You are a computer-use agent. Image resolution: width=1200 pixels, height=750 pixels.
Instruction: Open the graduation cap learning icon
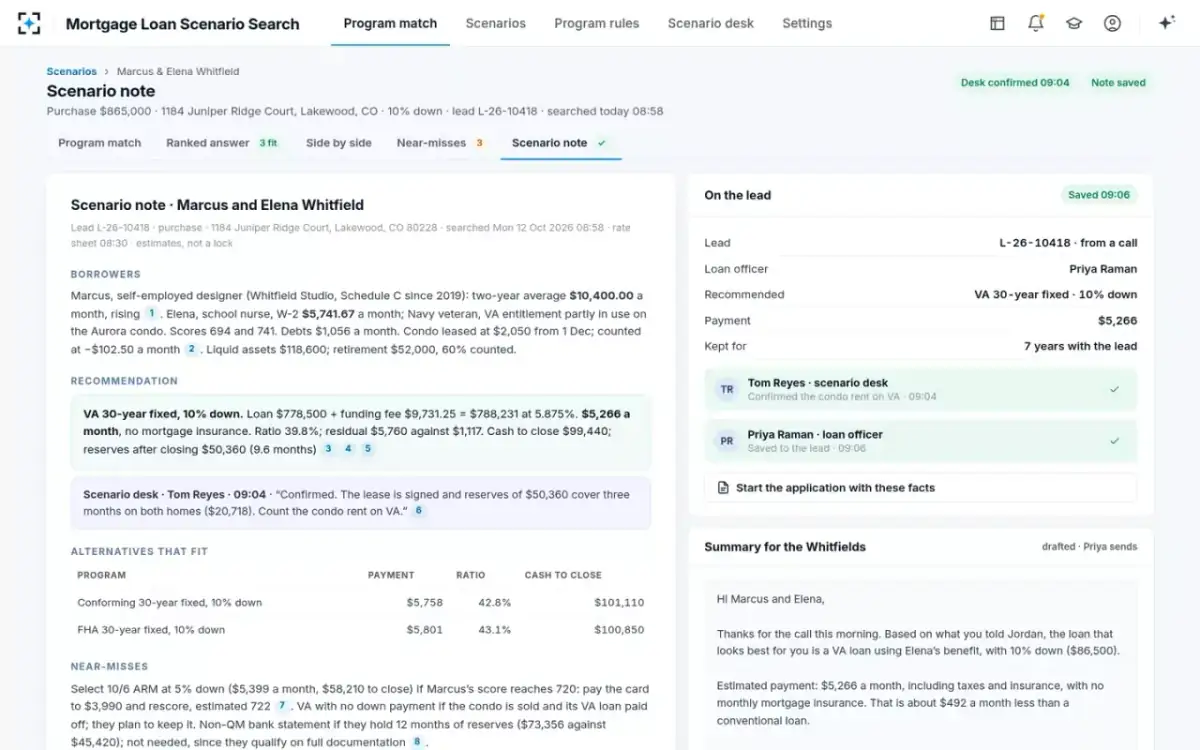point(1074,23)
